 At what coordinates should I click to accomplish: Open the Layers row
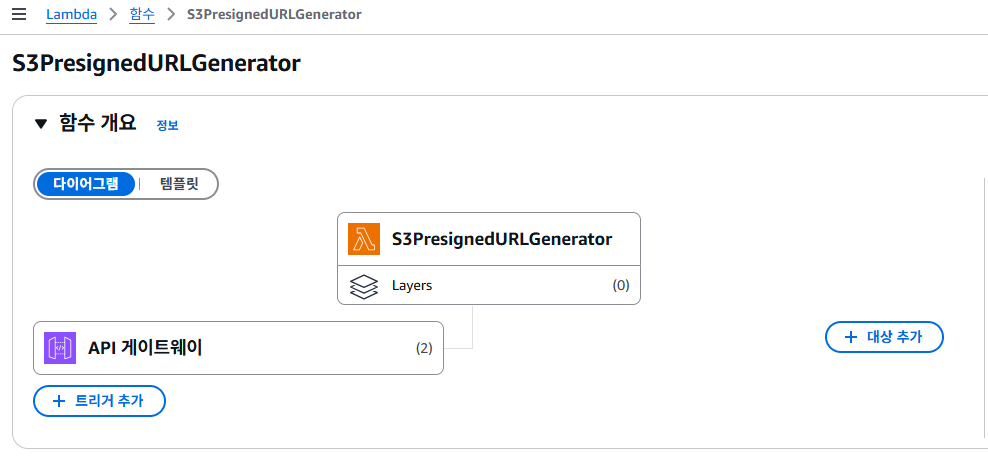coord(489,285)
